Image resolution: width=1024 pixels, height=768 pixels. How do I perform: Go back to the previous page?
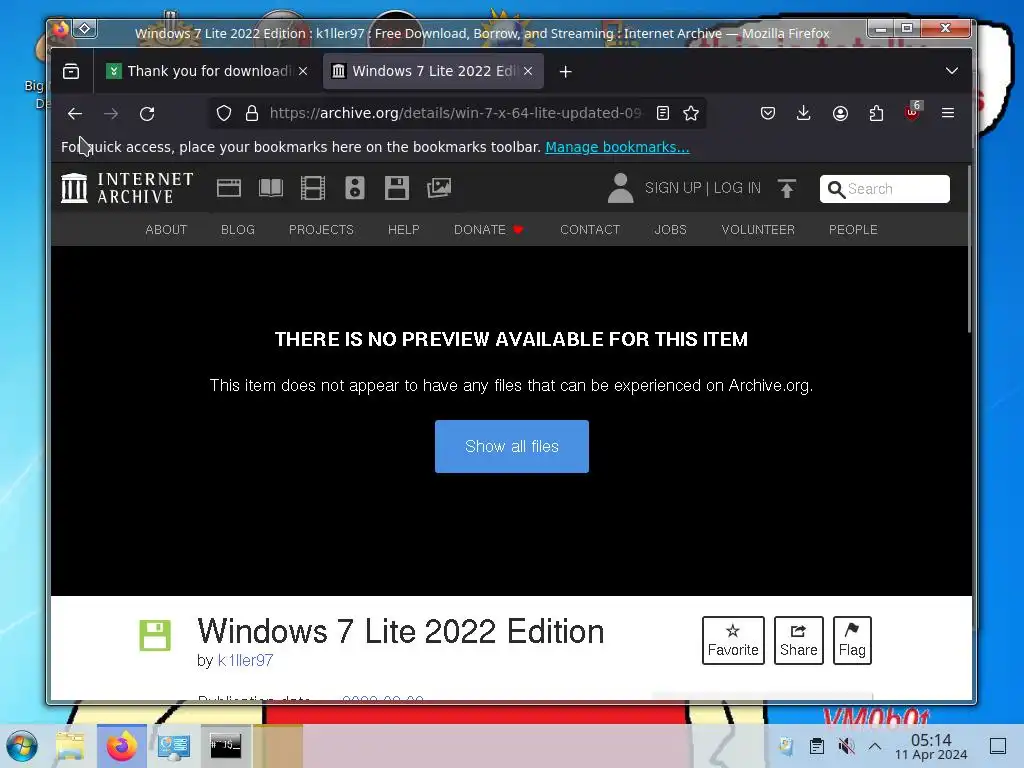(x=74, y=114)
